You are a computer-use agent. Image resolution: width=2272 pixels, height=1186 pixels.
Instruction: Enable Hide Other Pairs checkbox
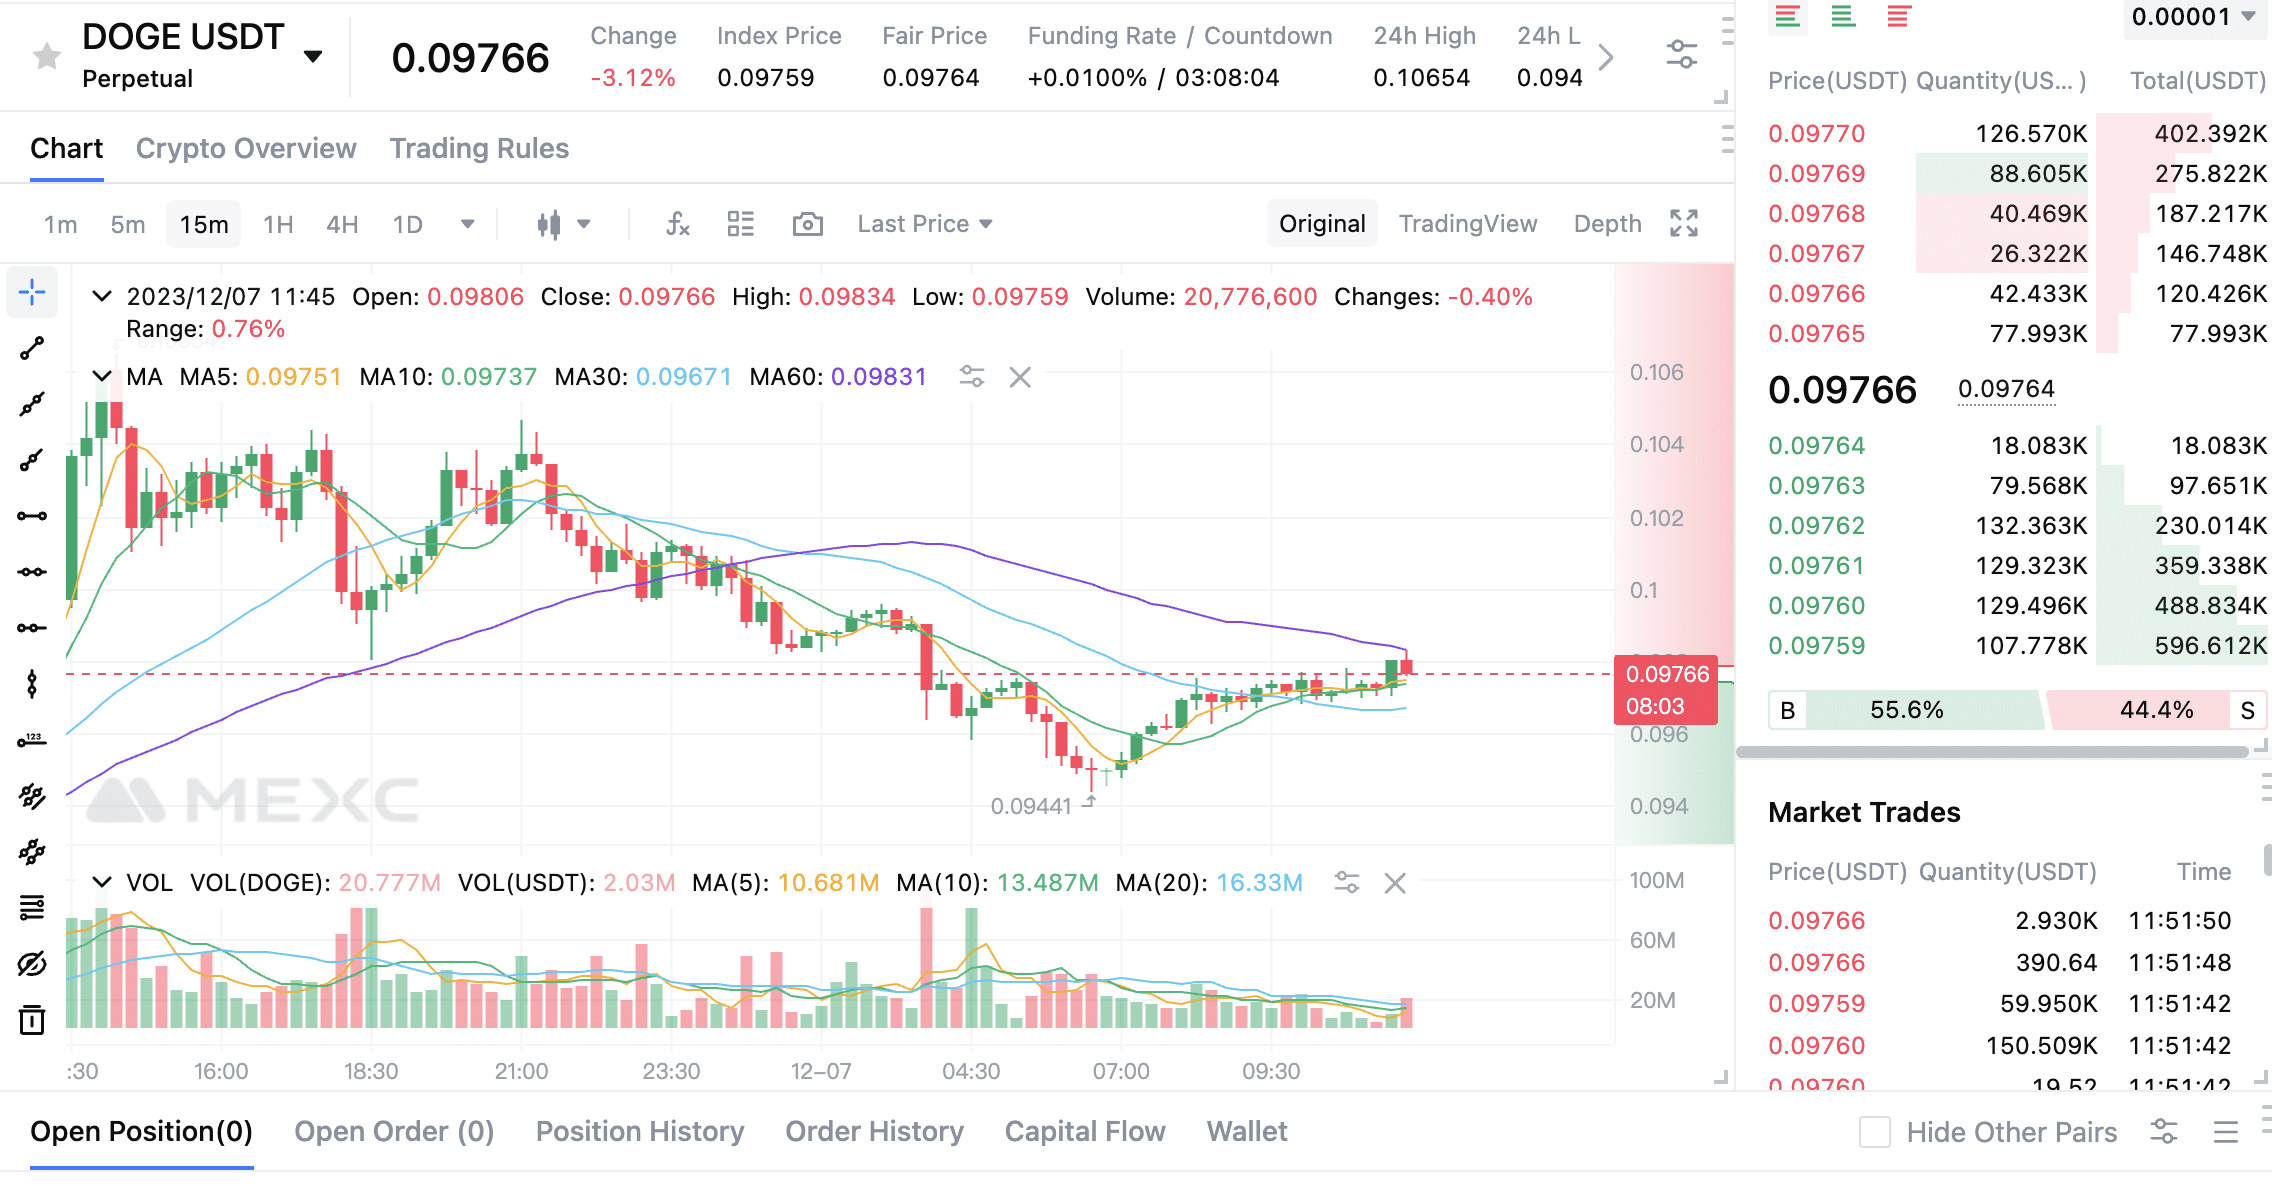point(1875,1132)
